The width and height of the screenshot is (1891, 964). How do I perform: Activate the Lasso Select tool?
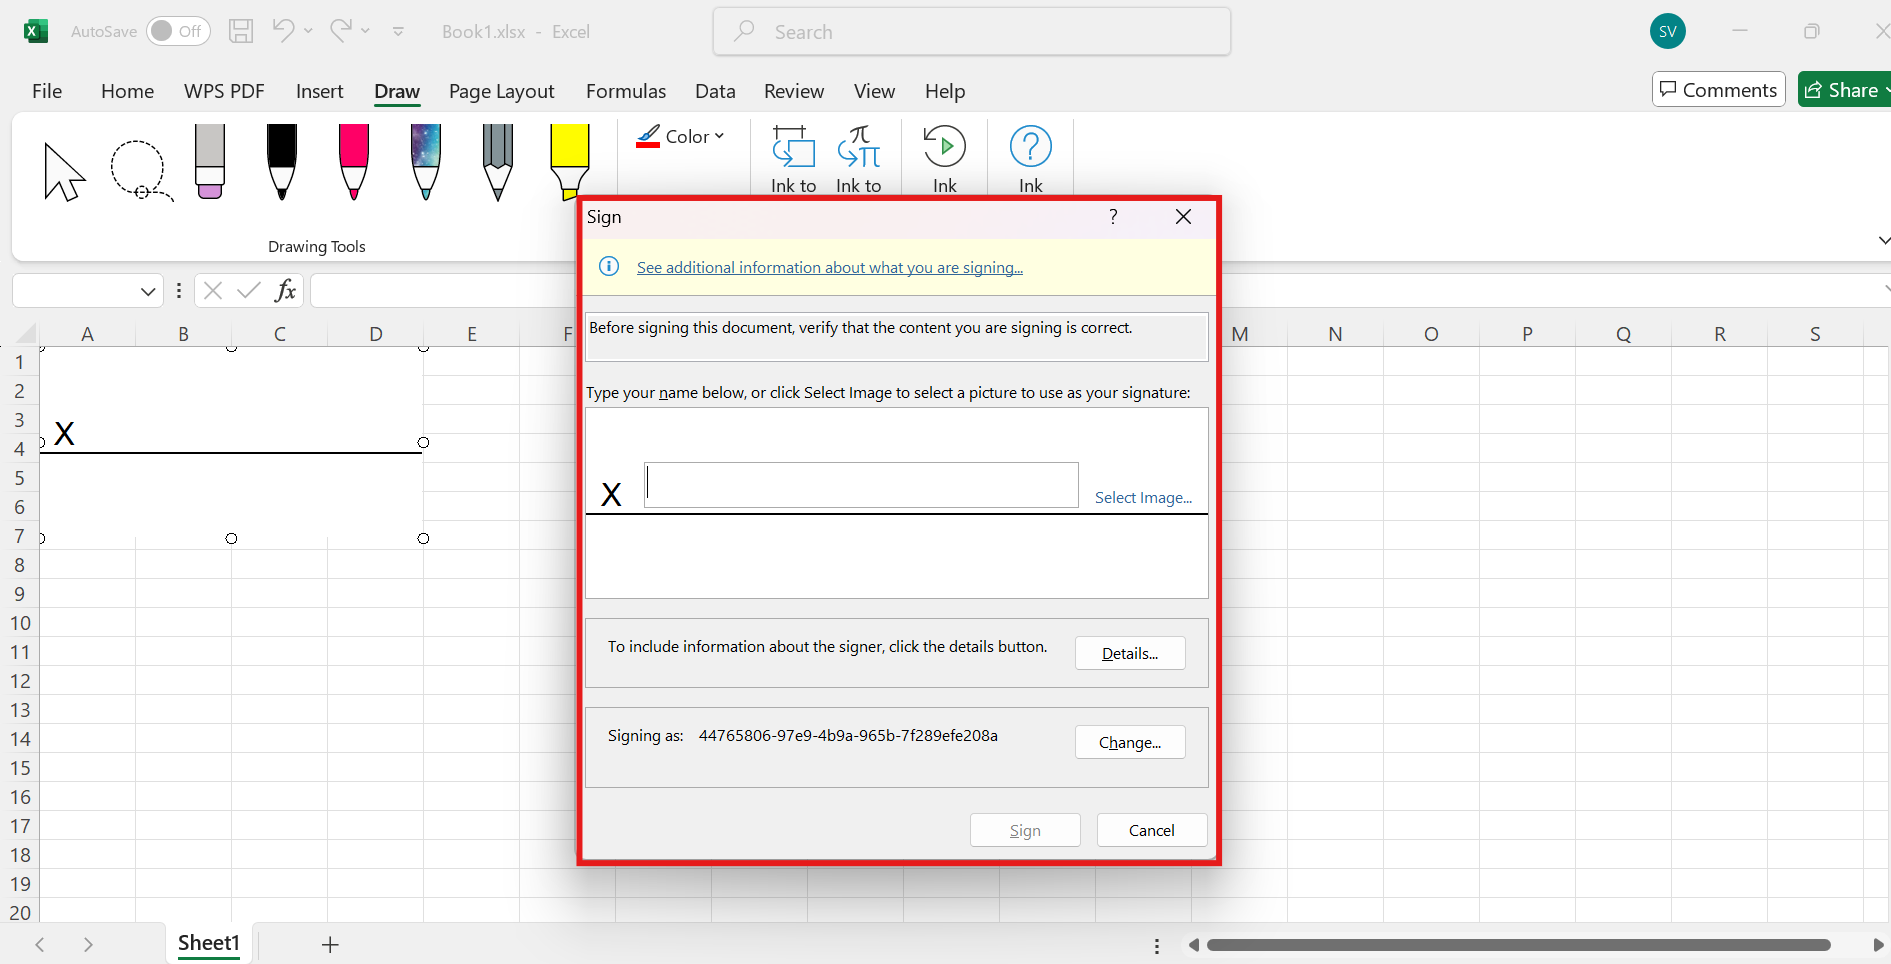pos(140,171)
